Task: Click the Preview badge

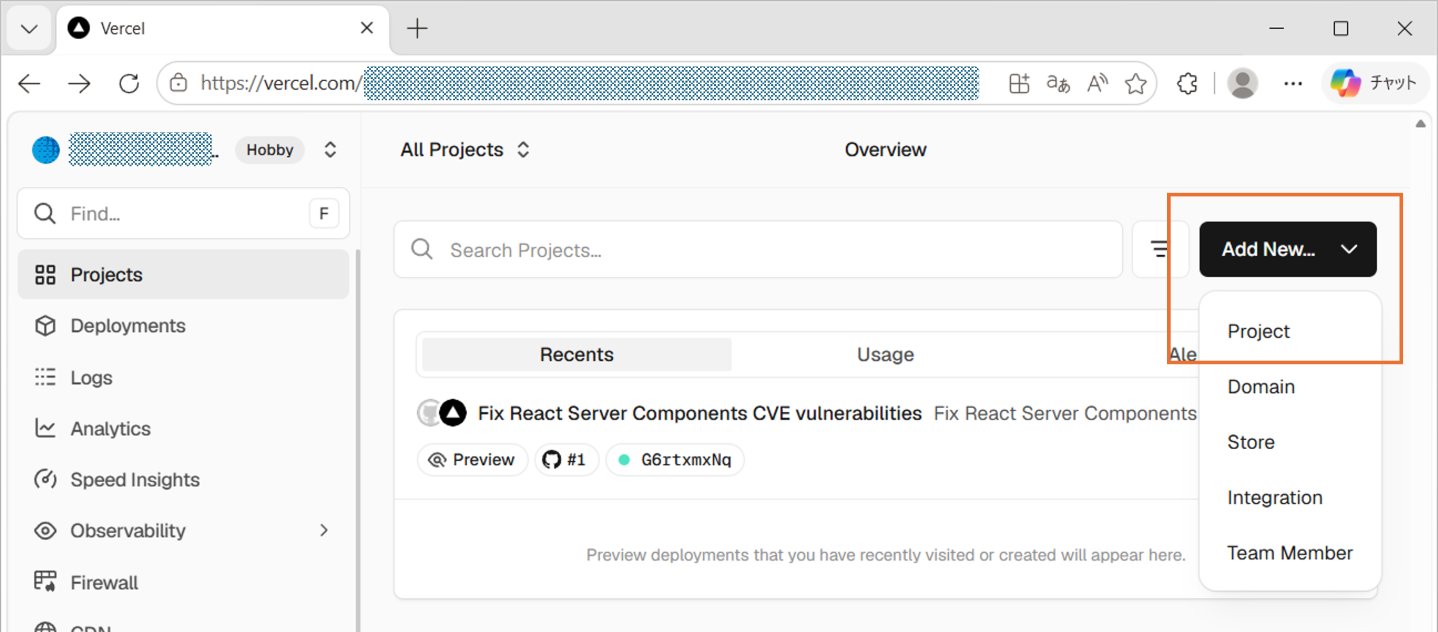Action: (472, 460)
